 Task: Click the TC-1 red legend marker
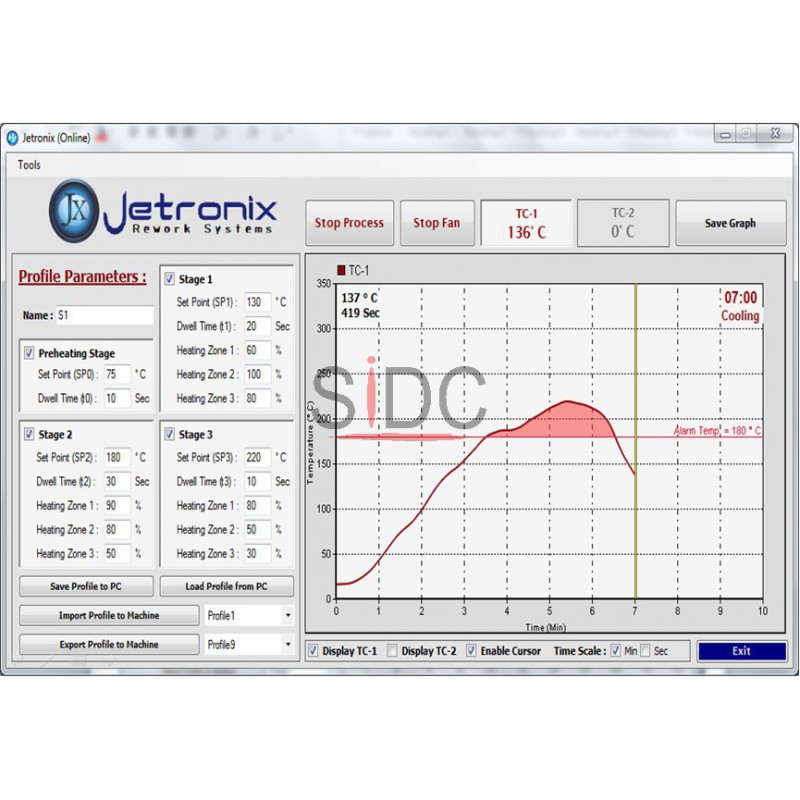(341, 270)
